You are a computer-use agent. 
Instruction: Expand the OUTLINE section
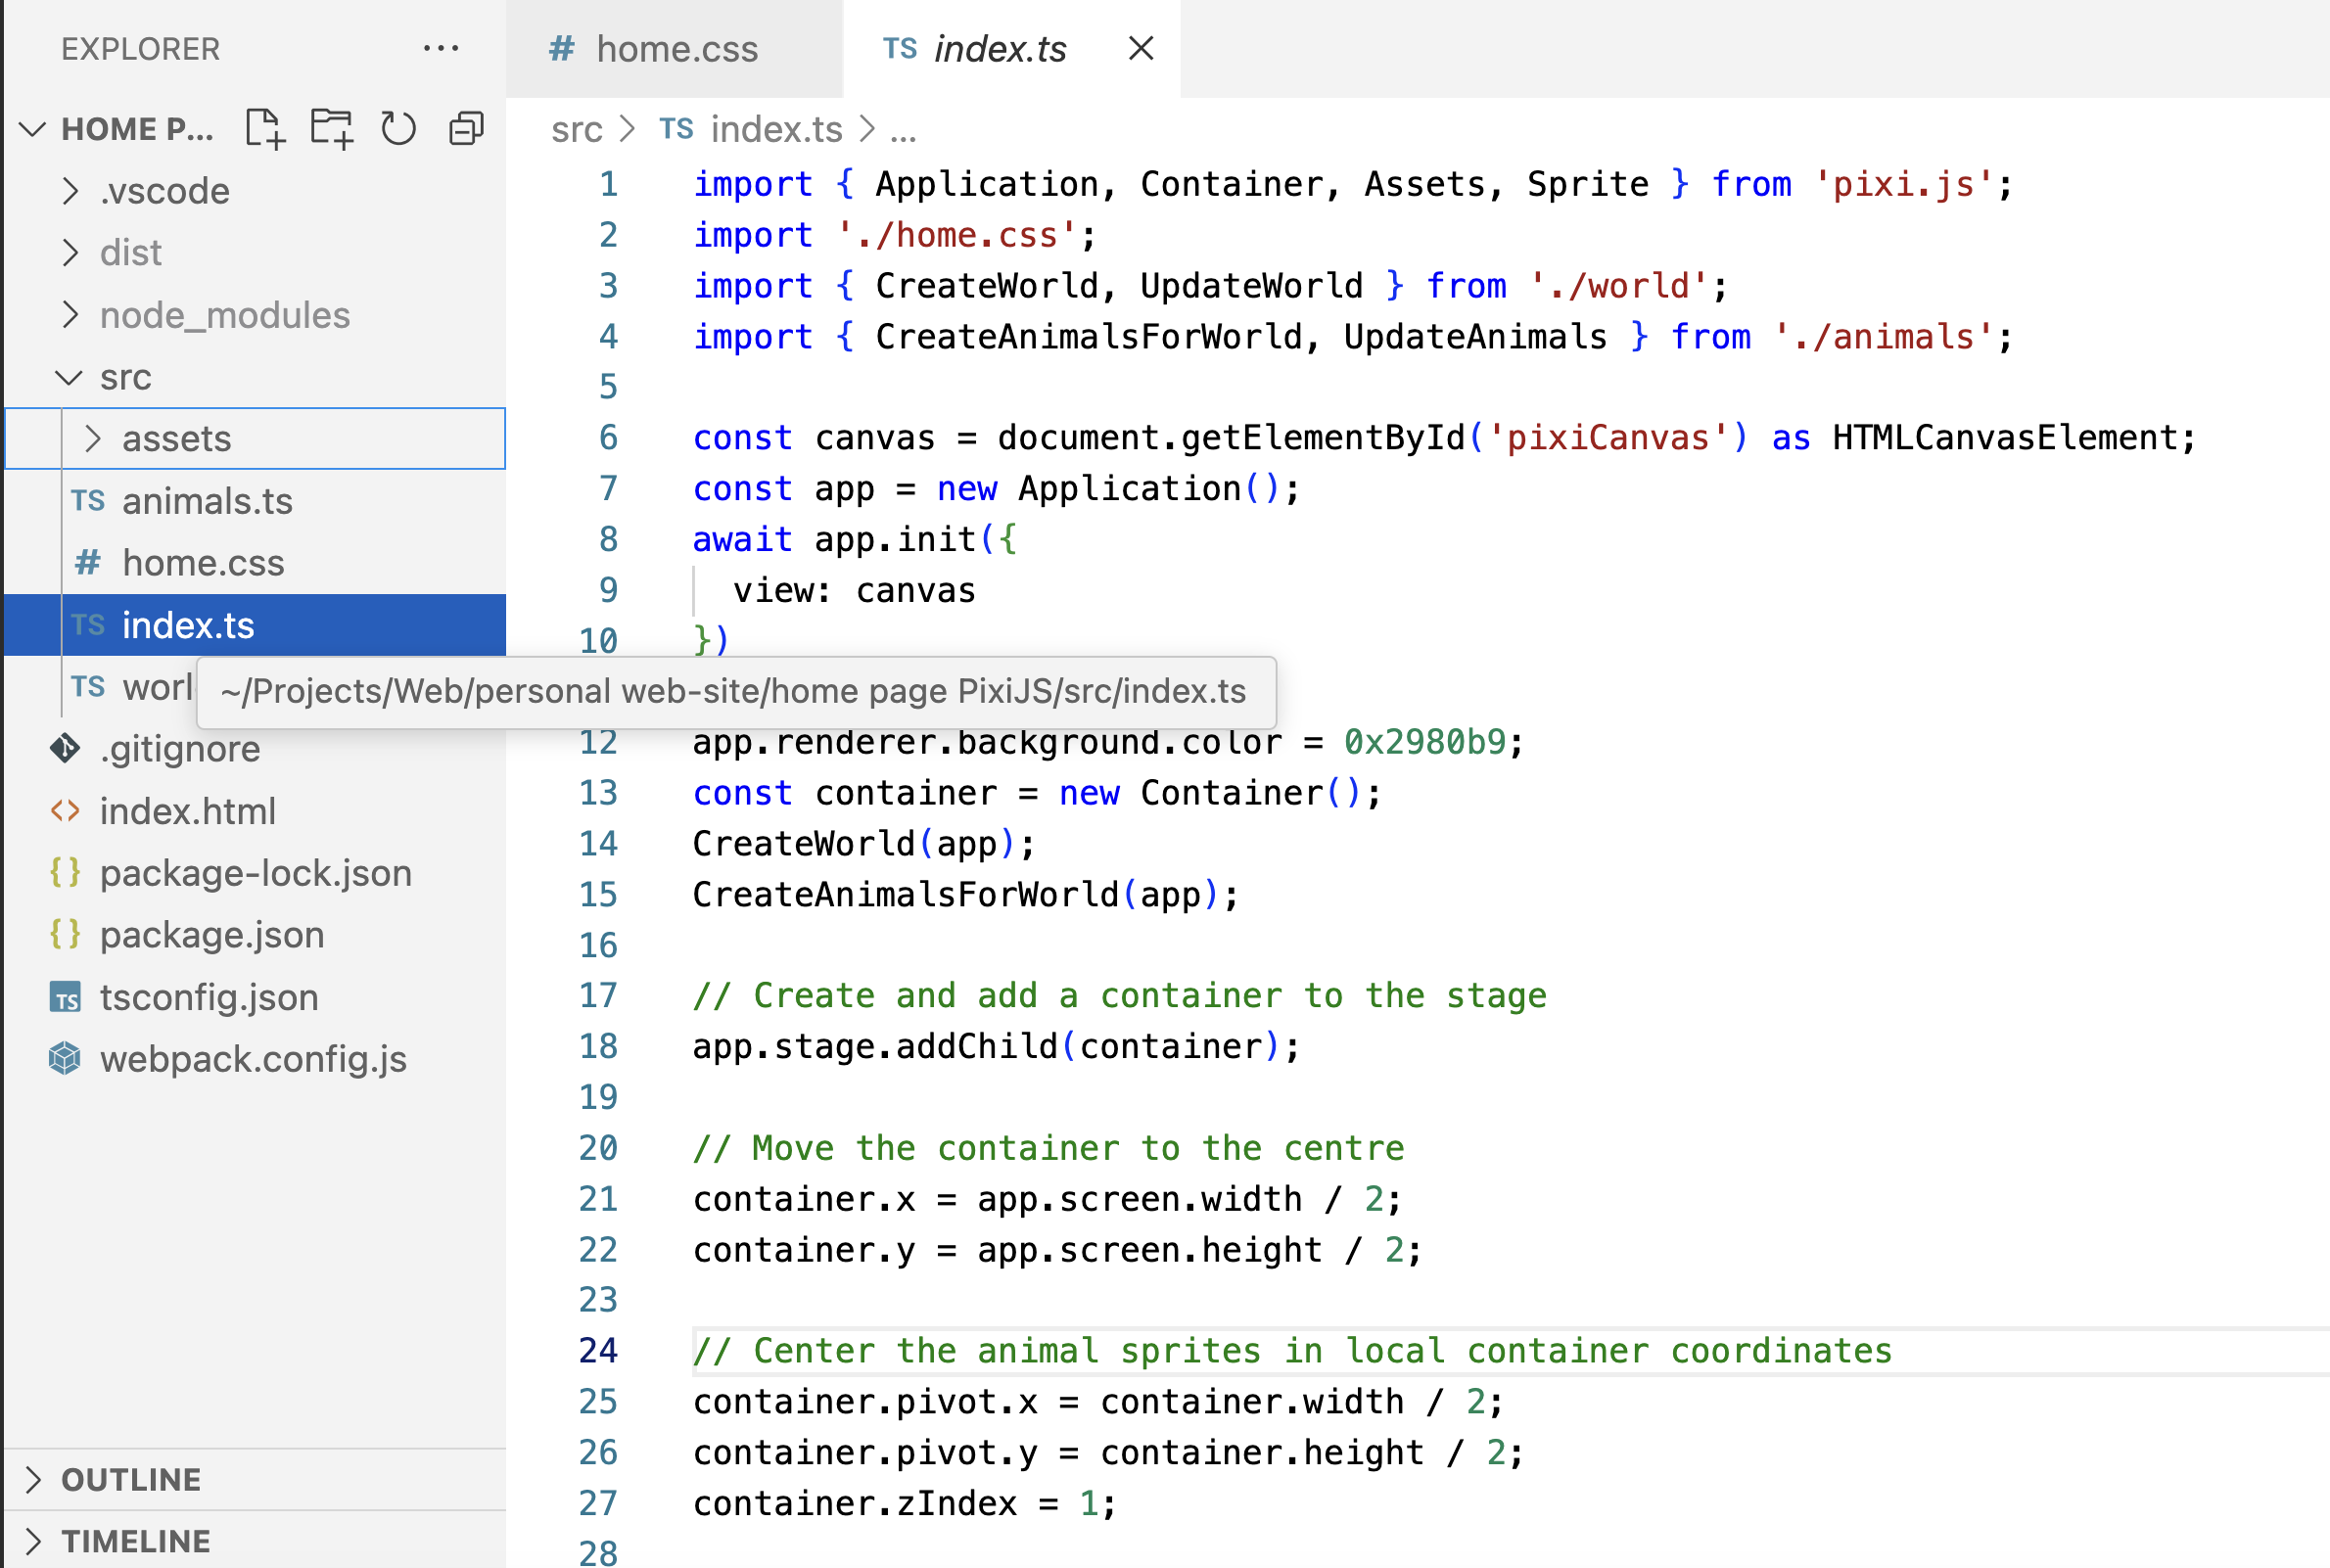[130, 1479]
